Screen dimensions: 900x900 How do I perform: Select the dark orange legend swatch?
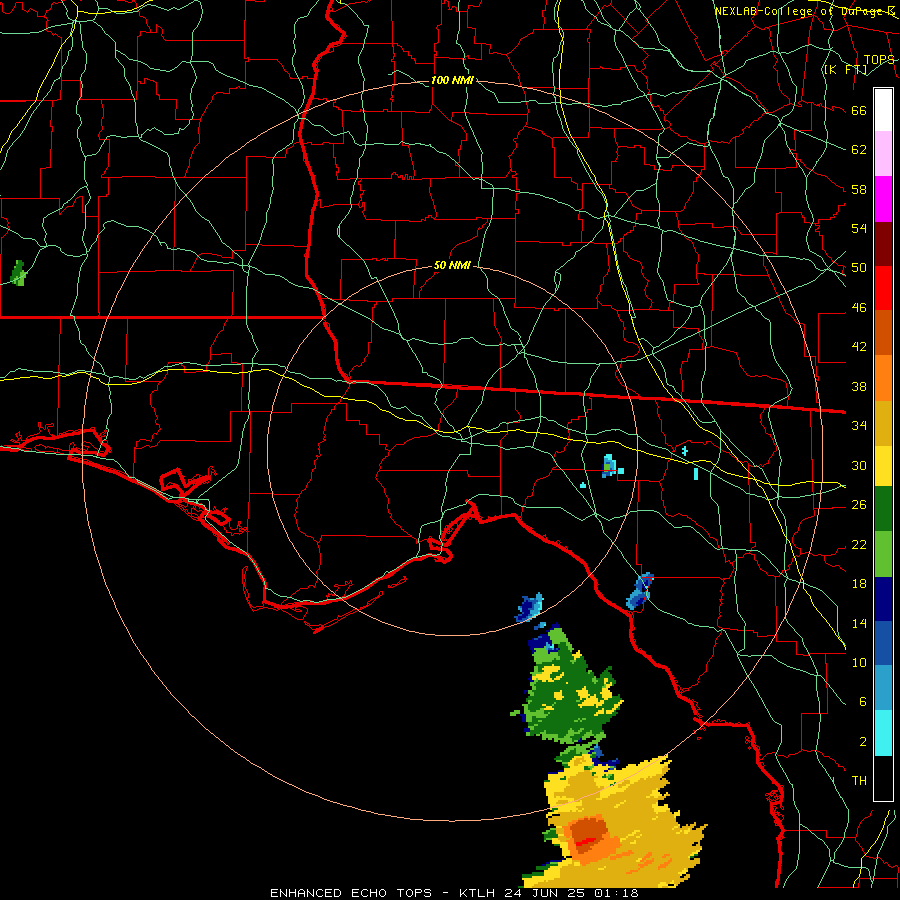point(883,333)
